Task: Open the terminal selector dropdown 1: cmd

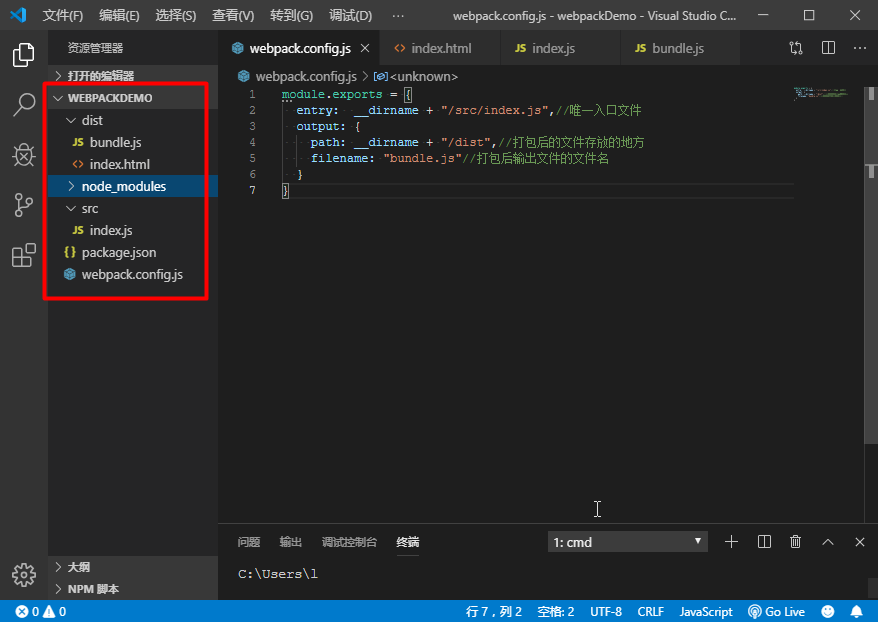Action: [627, 542]
